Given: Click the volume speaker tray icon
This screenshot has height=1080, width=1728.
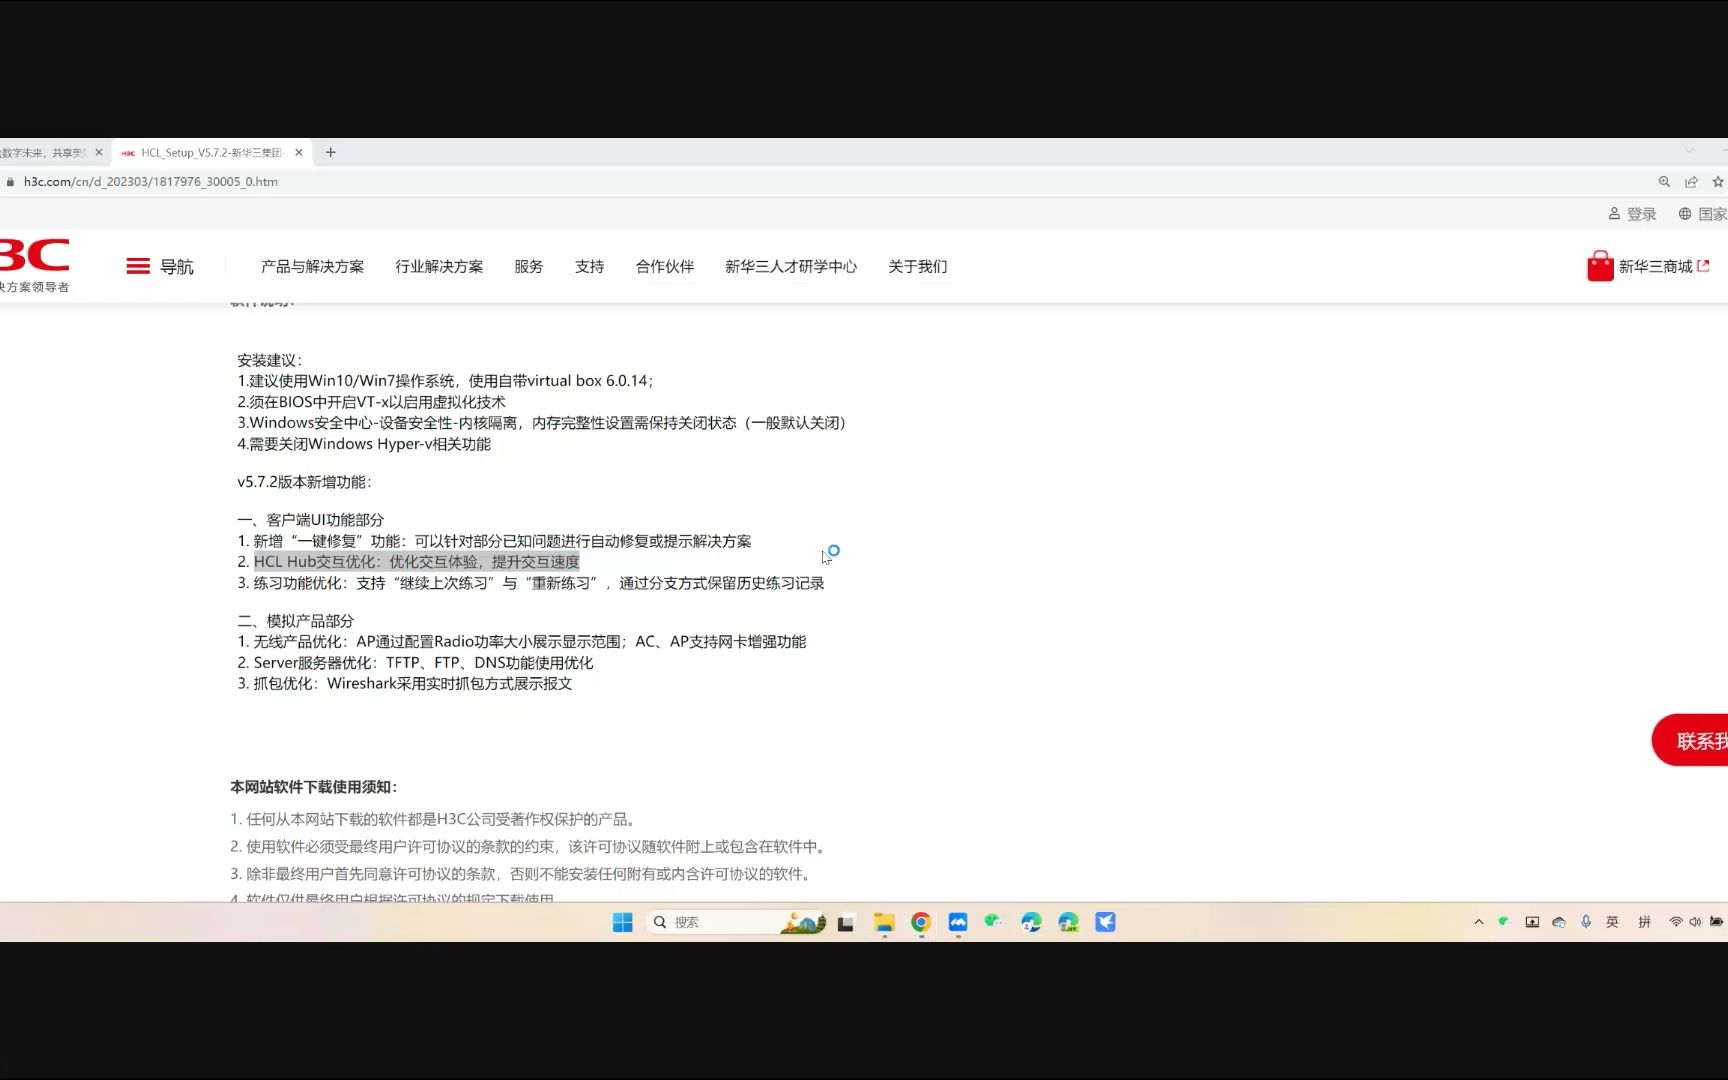Looking at the screenshot, I should pyautogui.click(x=1695, y=922).
